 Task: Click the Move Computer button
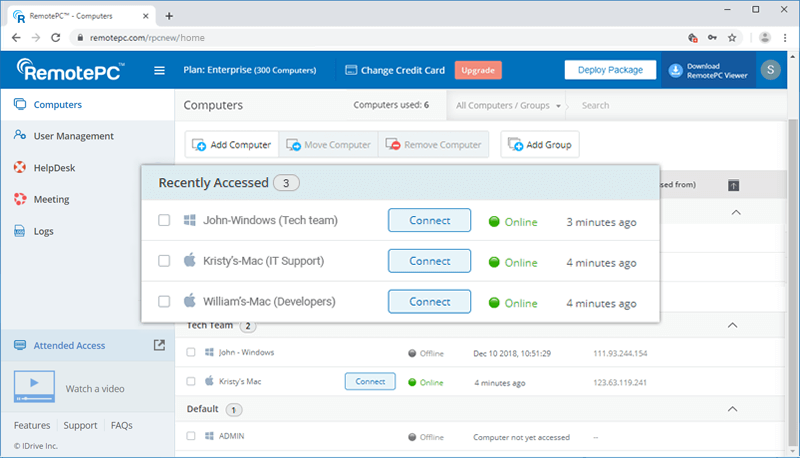[328, 145]
